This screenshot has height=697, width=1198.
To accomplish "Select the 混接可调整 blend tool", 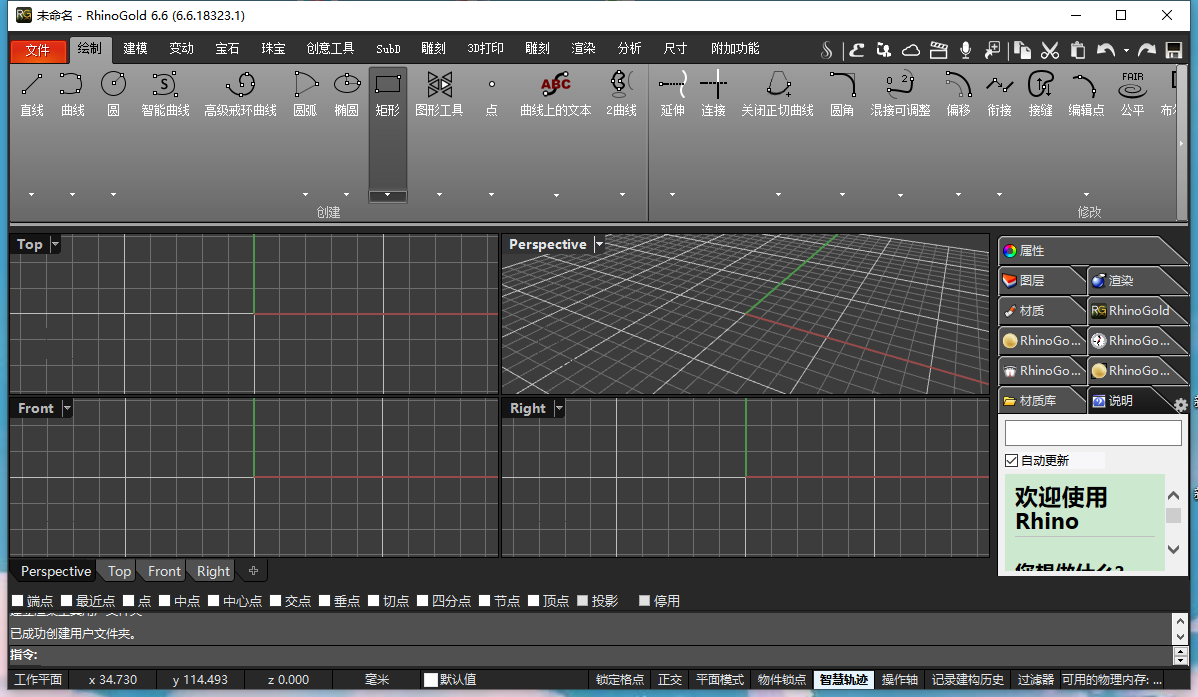I will 900,94.
